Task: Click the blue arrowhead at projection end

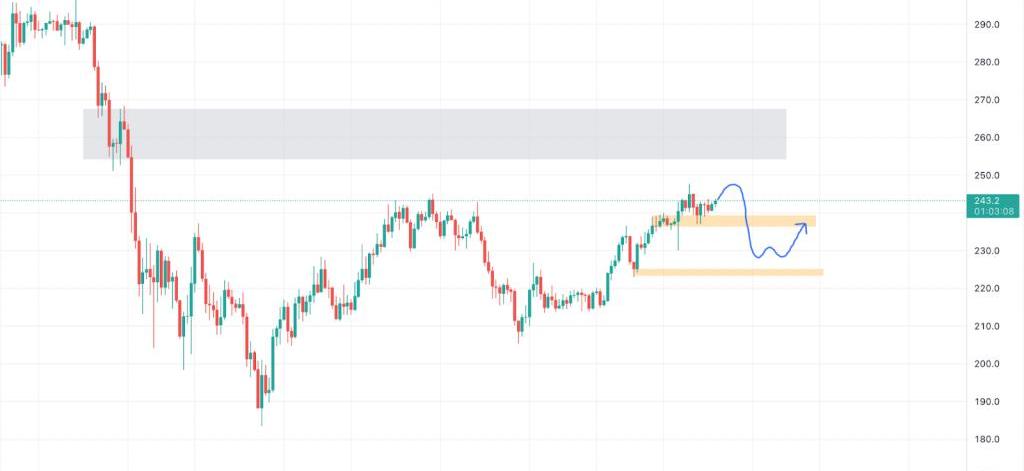Action: click(803, 226)
